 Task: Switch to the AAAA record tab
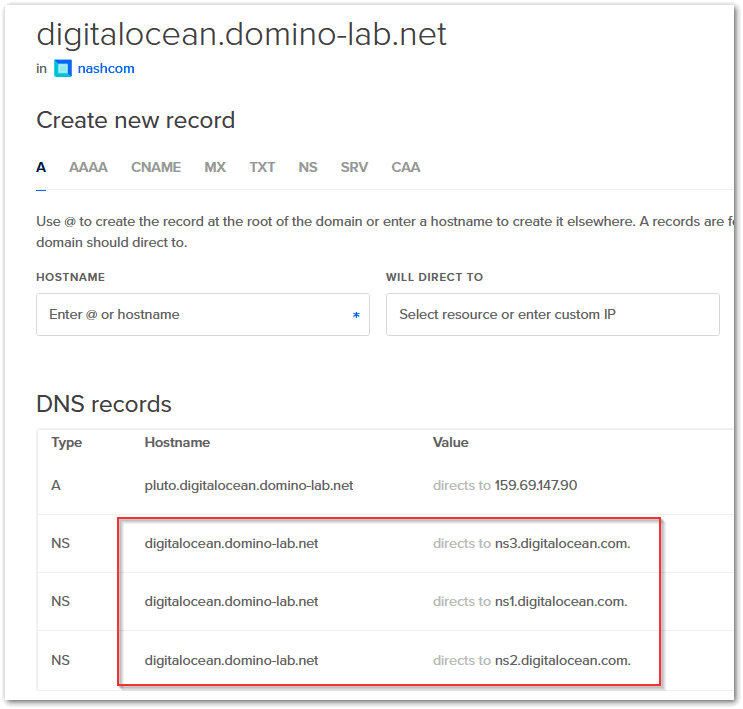[89, 167]
